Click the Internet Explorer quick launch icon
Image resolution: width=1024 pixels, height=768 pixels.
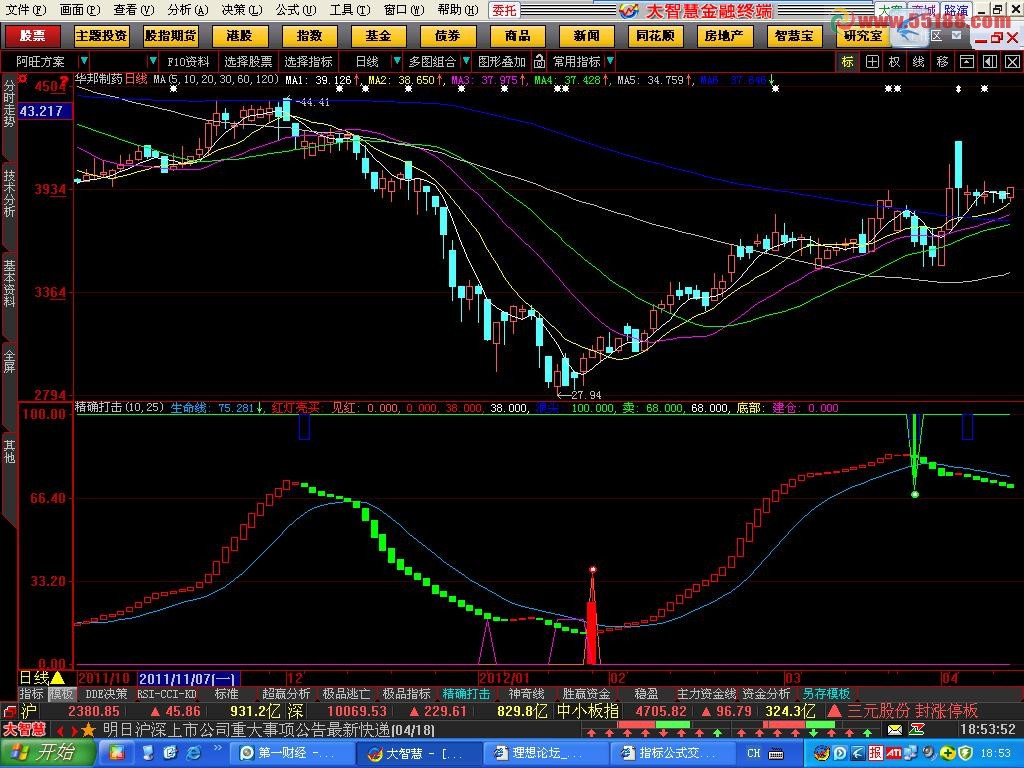tap(193, 753)
